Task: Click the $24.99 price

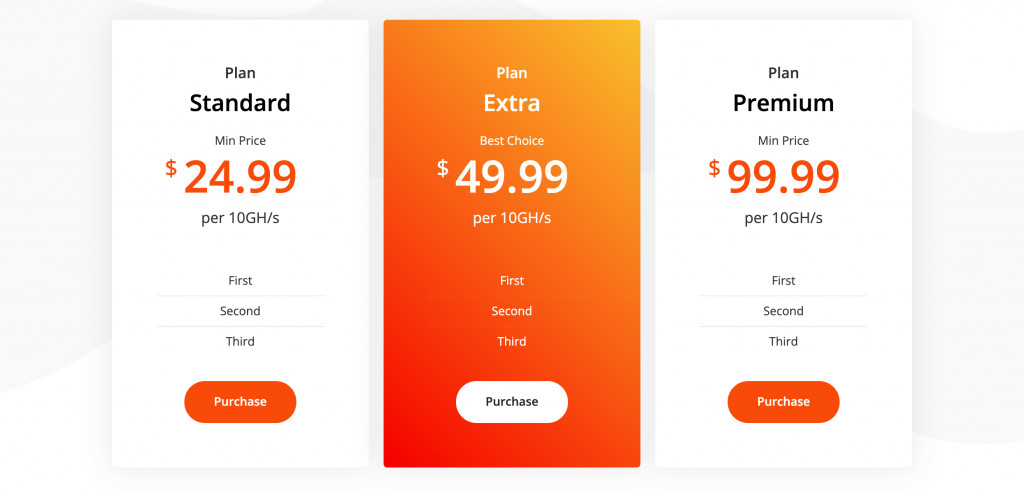Action: coord(231,177)
